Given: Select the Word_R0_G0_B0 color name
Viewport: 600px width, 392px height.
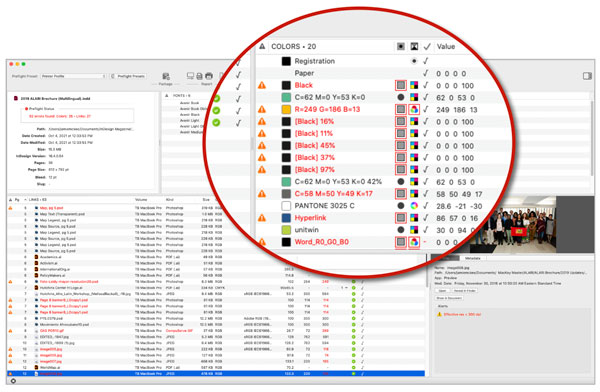Looking at the screenshot, I should pyautogui.click(x=321, y=242).
